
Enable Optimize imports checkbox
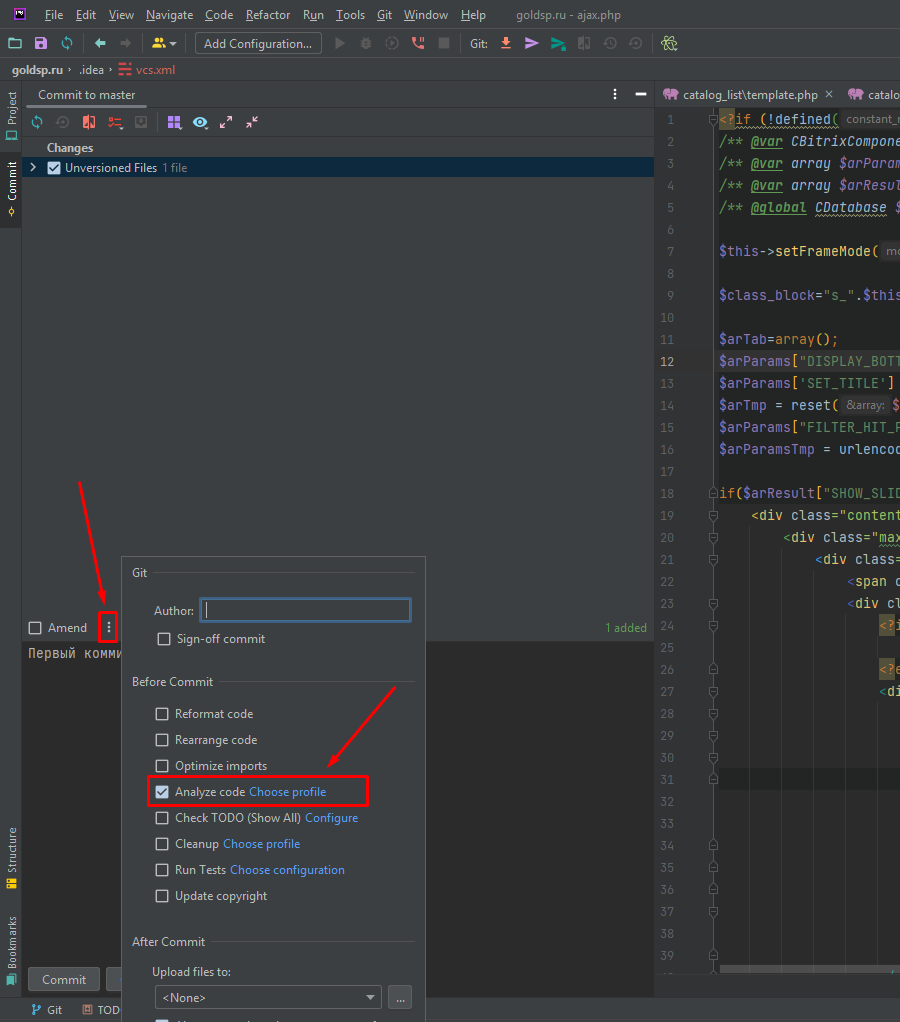click(162, 766)
